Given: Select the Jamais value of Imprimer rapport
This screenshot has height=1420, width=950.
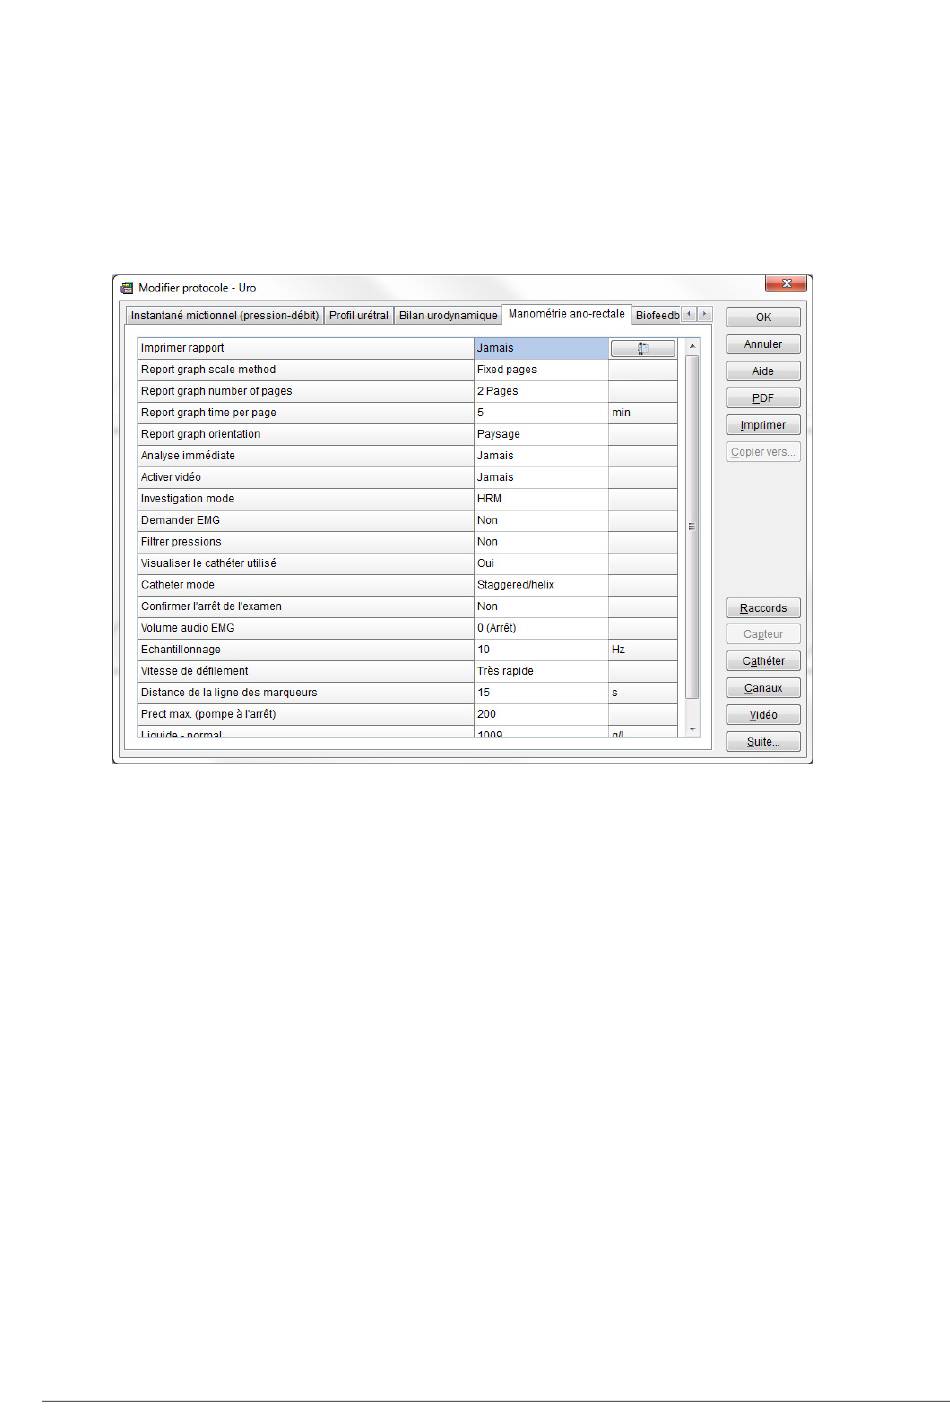Looking at the screenshot, I should [541, 348].
